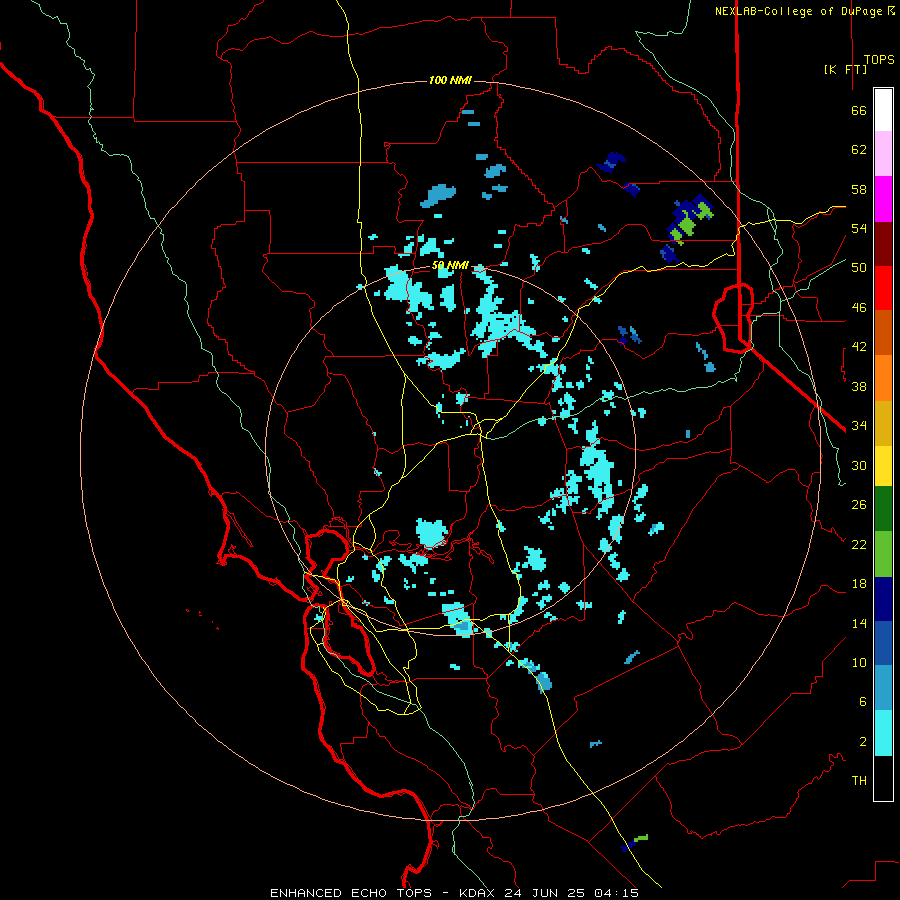Select the magenta swatch in the color scale
The image size is (900, 900).
(883, 199)
